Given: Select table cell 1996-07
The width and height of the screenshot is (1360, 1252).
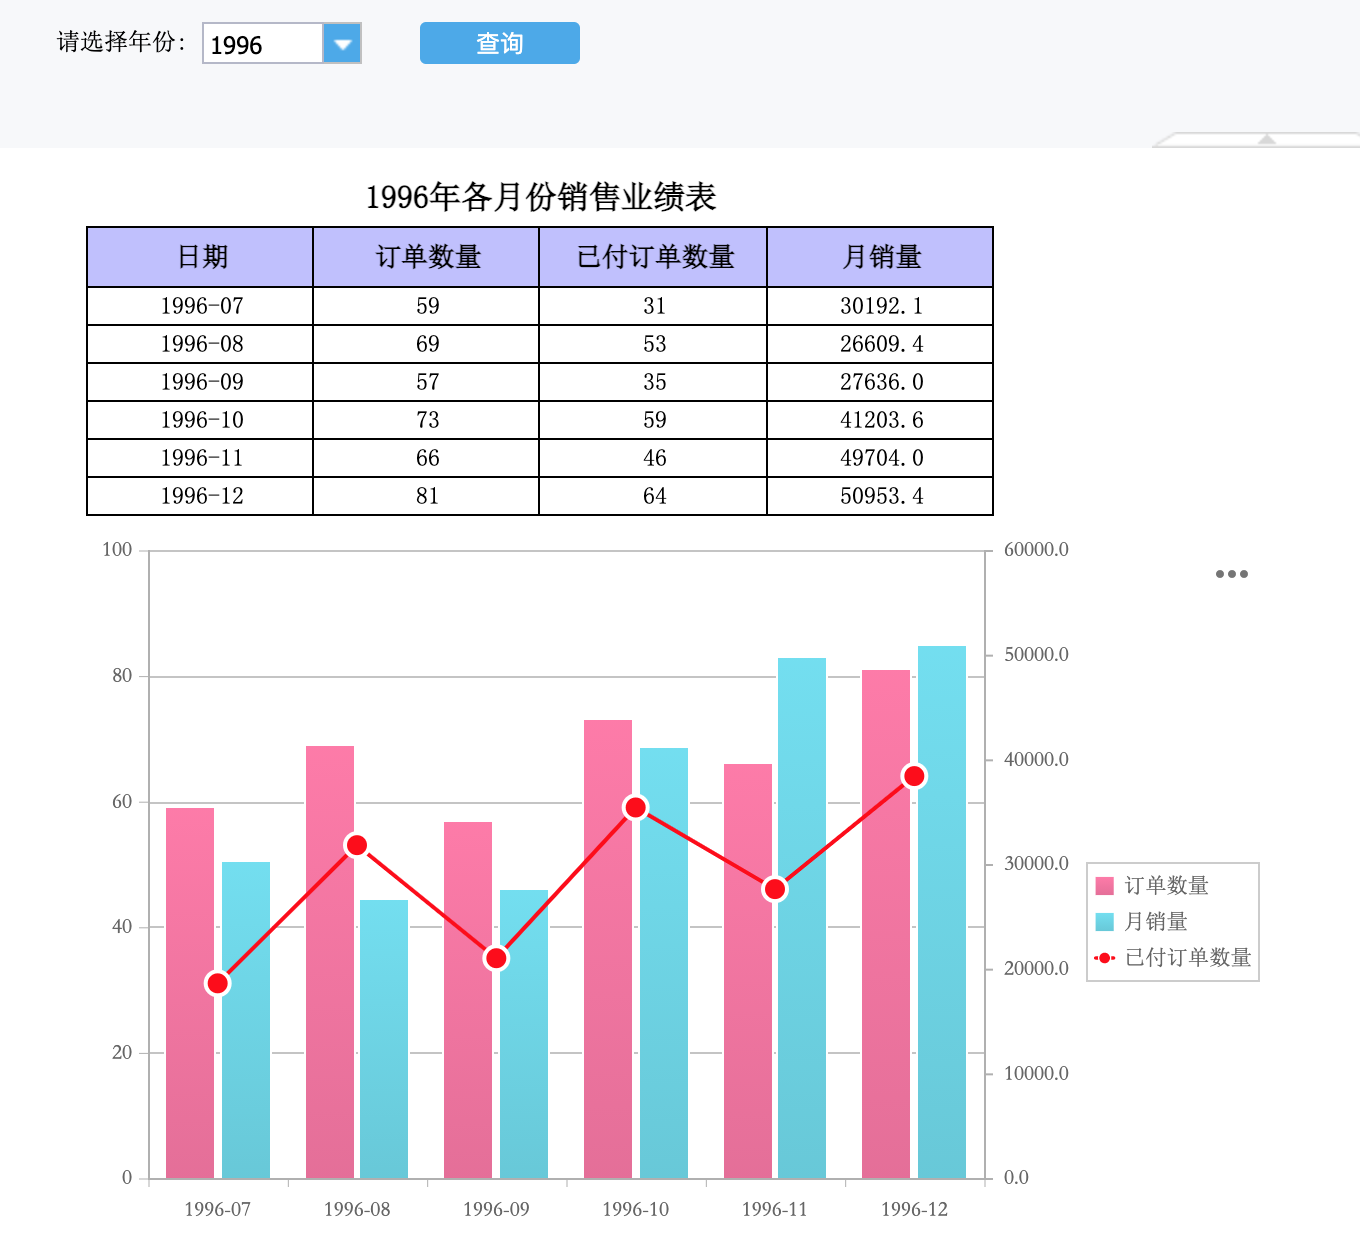Looking at the screenshot, I should point(200,306).
